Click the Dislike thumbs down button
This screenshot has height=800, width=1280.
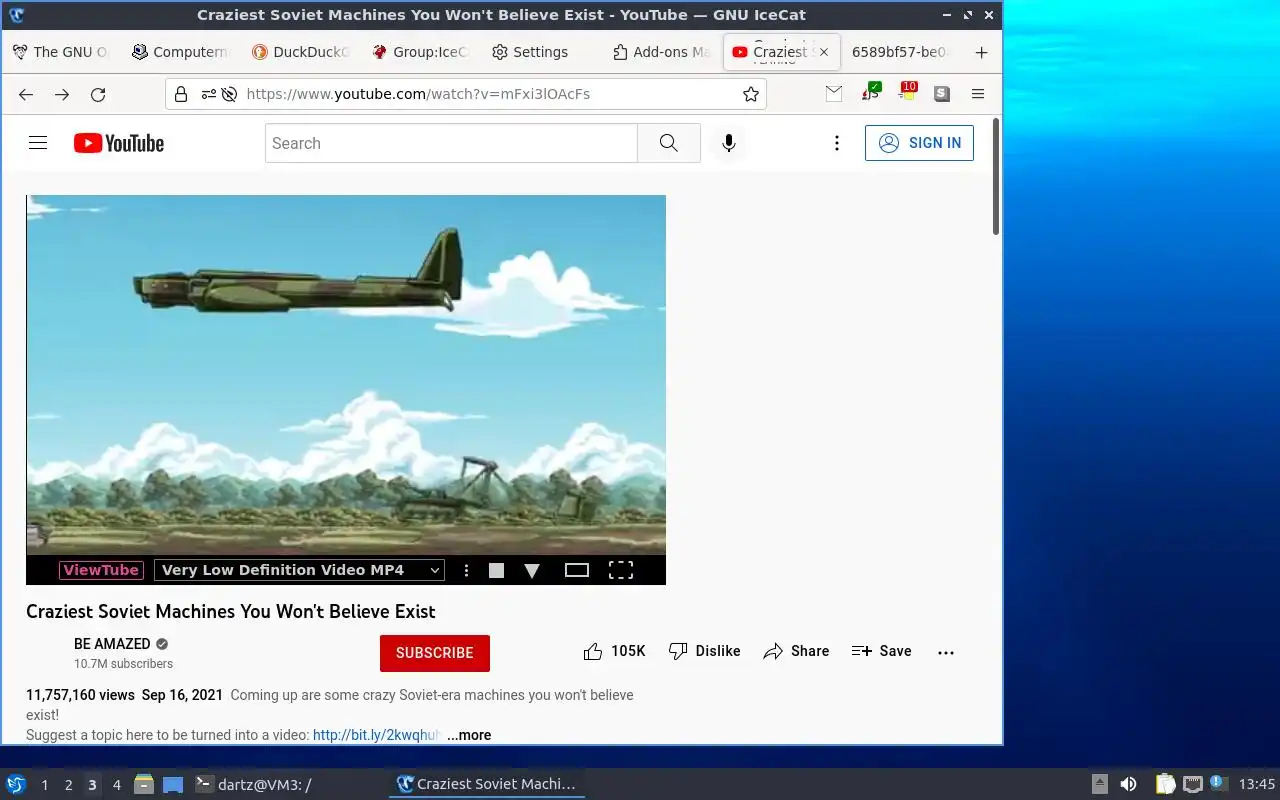705,651
